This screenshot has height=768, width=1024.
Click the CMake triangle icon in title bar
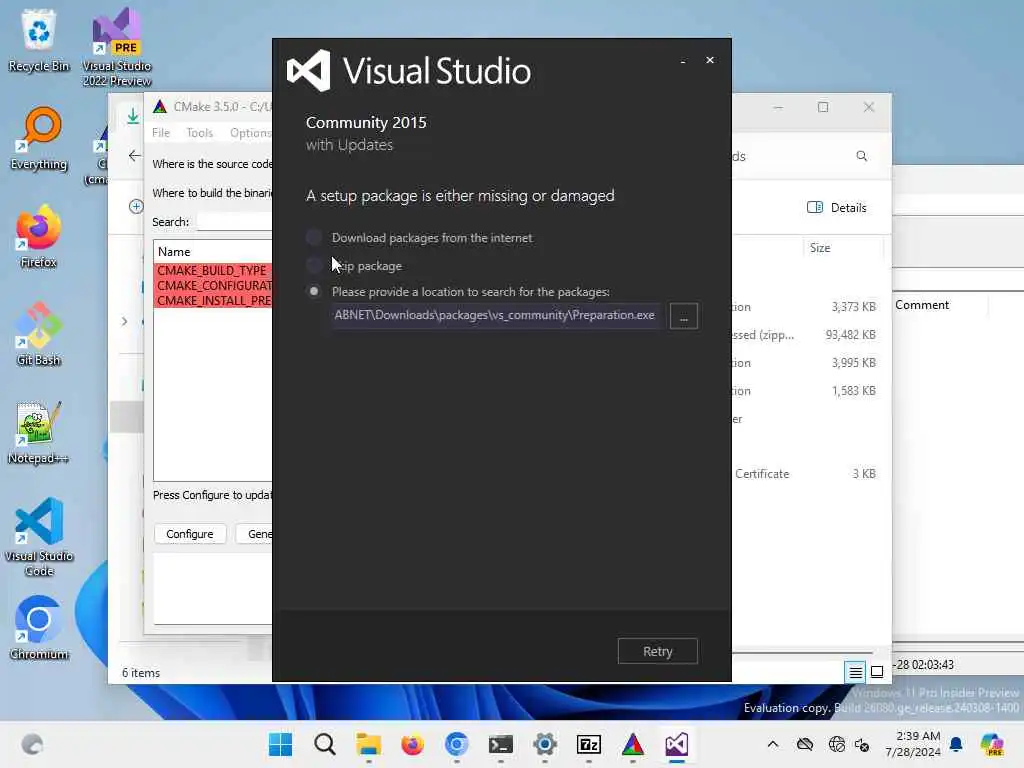pos(160,106)
